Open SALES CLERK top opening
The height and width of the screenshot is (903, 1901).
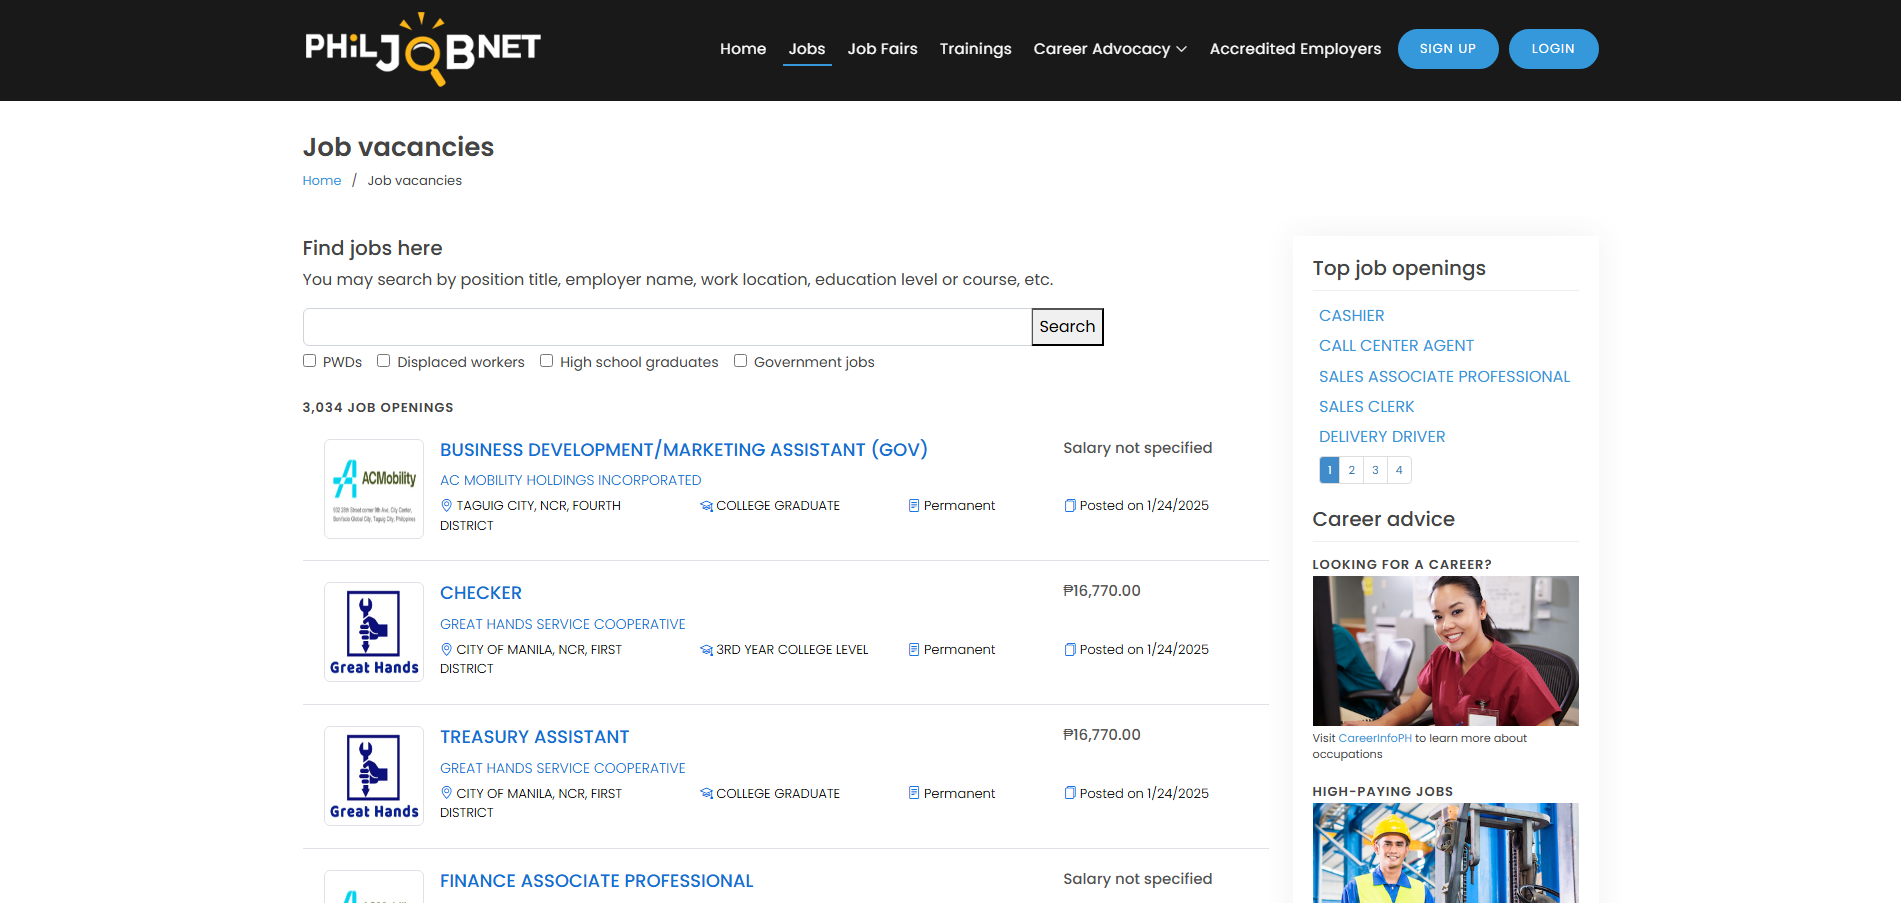pyautogui.click(x=1366, y=407)
